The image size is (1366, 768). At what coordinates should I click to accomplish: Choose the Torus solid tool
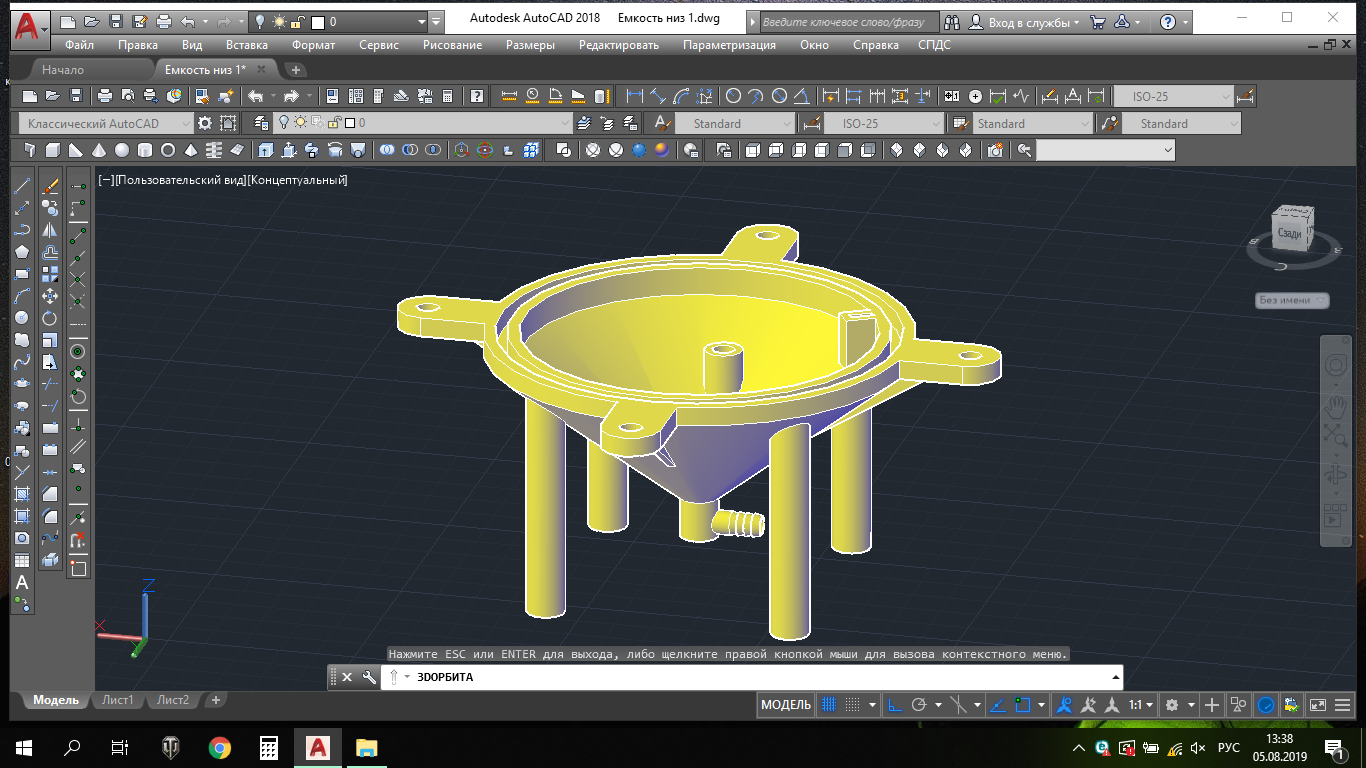coord(168,150)
